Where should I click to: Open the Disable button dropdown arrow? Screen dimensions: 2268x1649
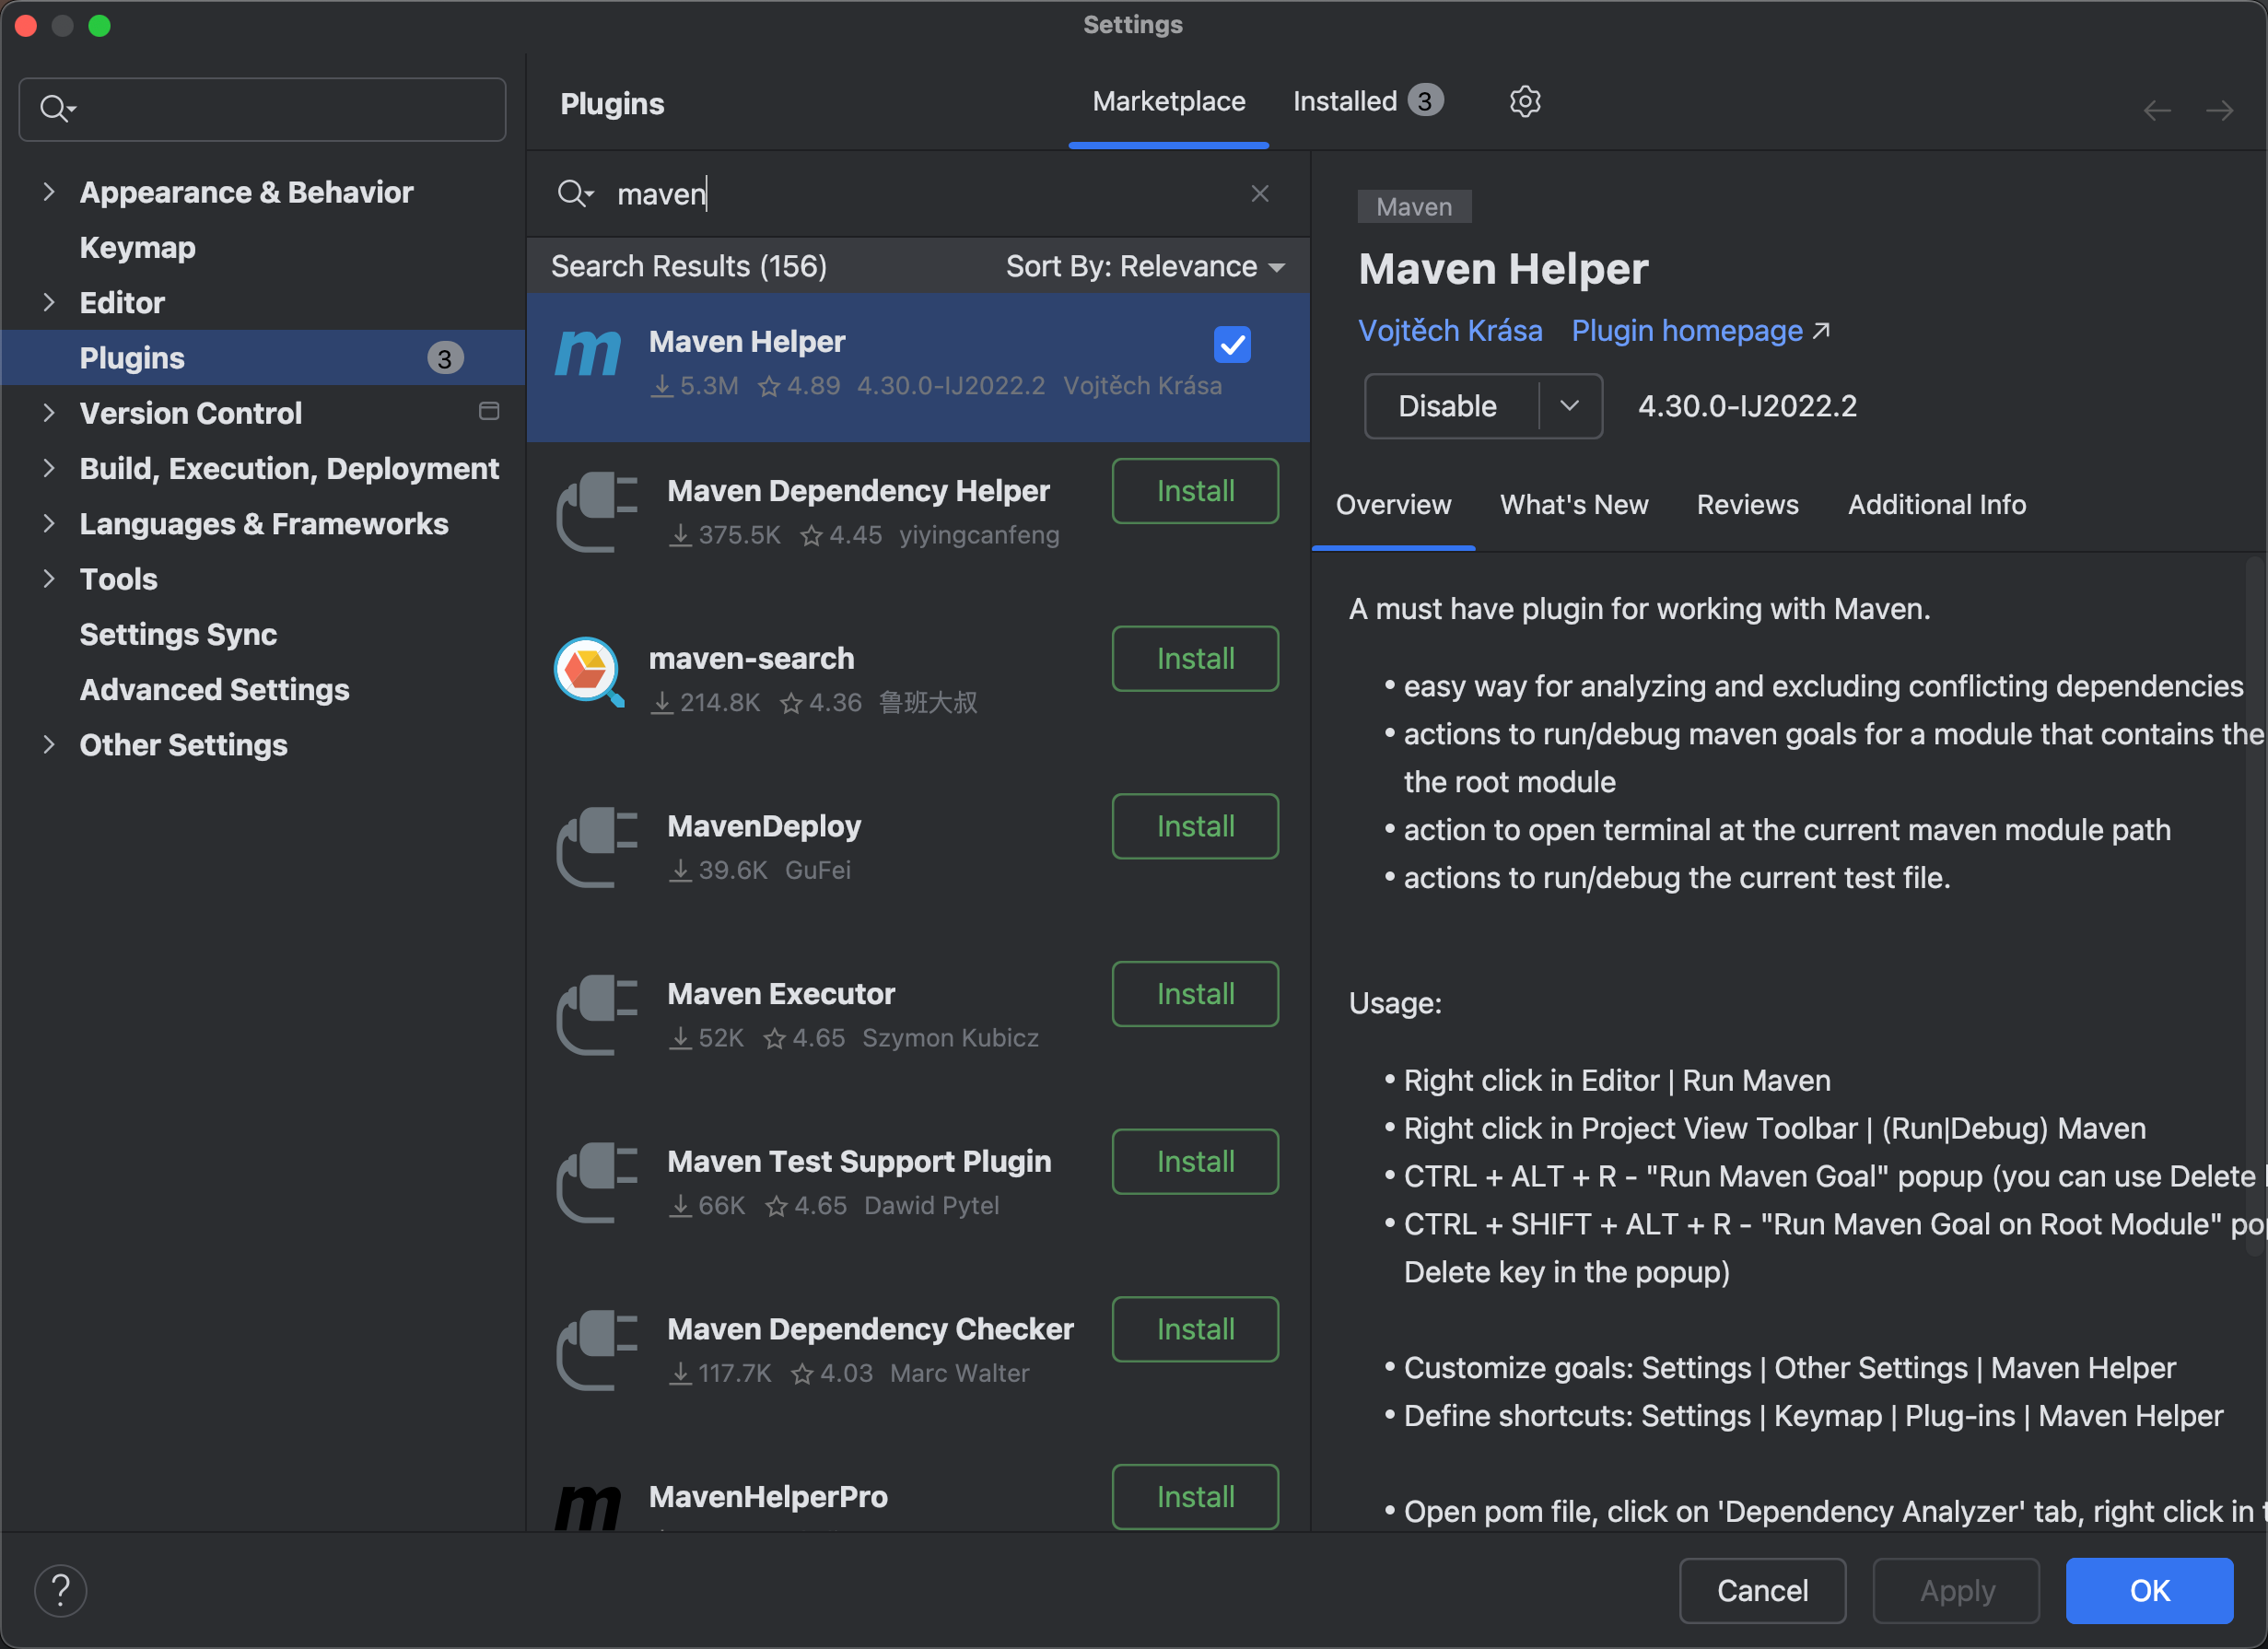pos(1569,406)
